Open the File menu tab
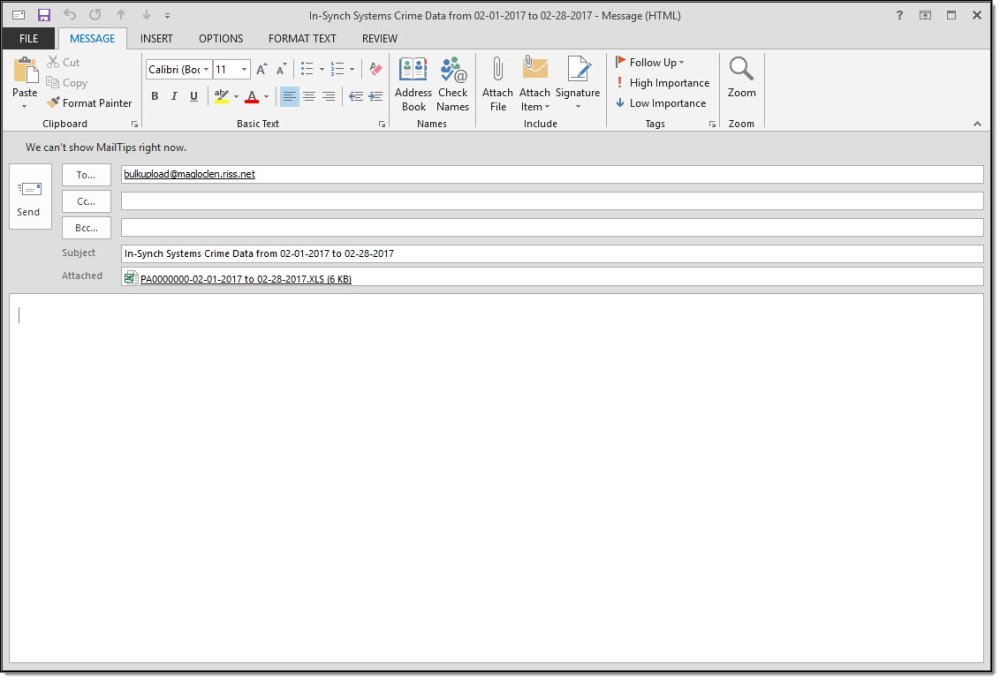The image size is (1000, 680). [29, 39]
